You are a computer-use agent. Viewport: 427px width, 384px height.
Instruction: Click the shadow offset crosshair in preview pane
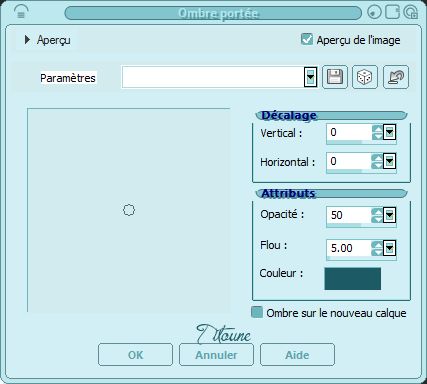129,210
